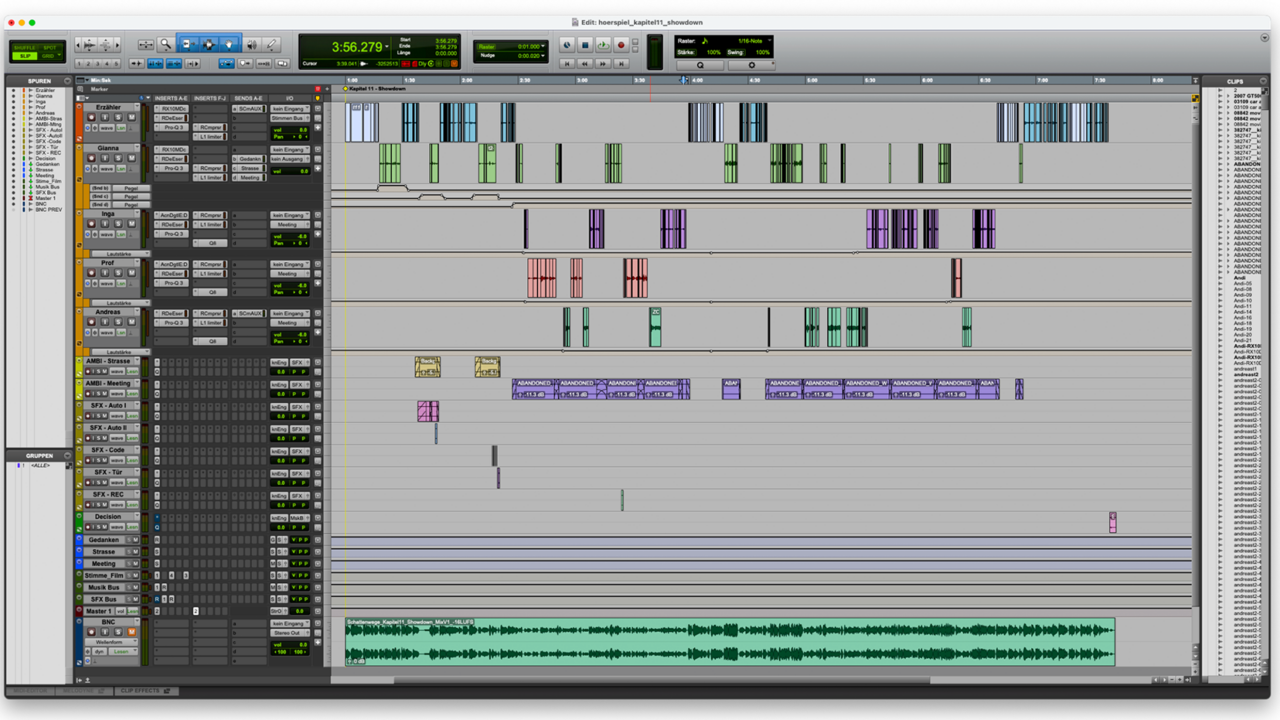Mute the Erzähler track

(131, 117)
